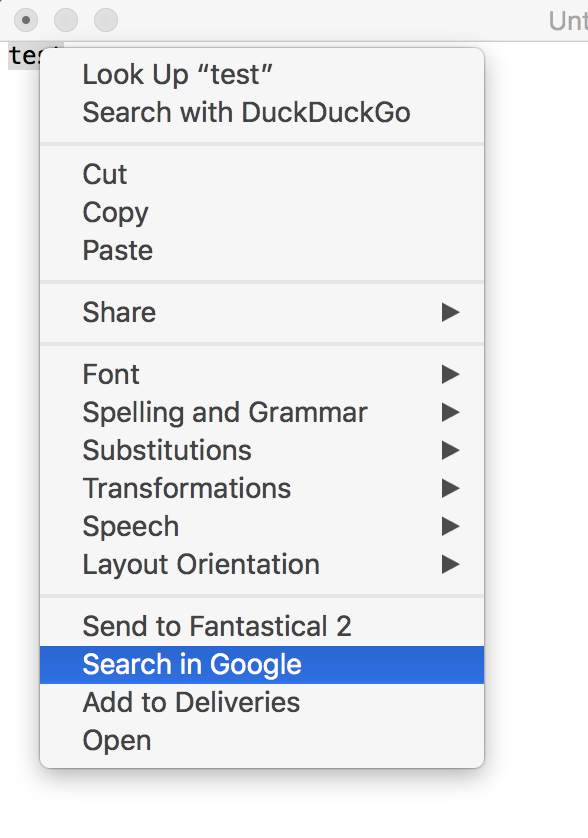Choose Search with DuckDuckGo
Image resolution: width=588 pixels, height=838 pixels.
pyautogui.click(x=262, y=113)
